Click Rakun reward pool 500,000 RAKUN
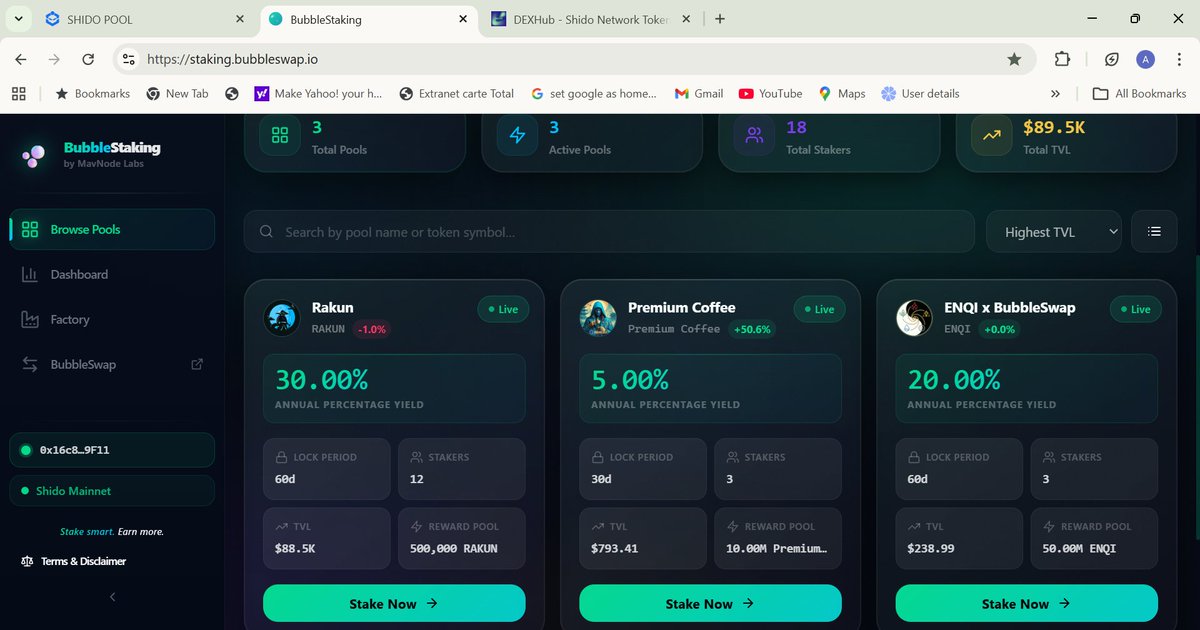The image size is (1200, 630). (454, 548)
